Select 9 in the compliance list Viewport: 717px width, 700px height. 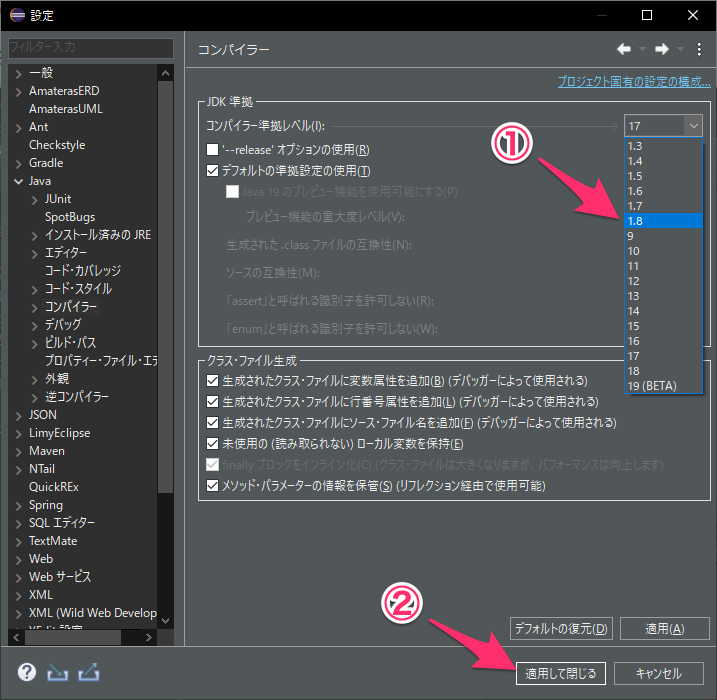click(x=663, y=236)
